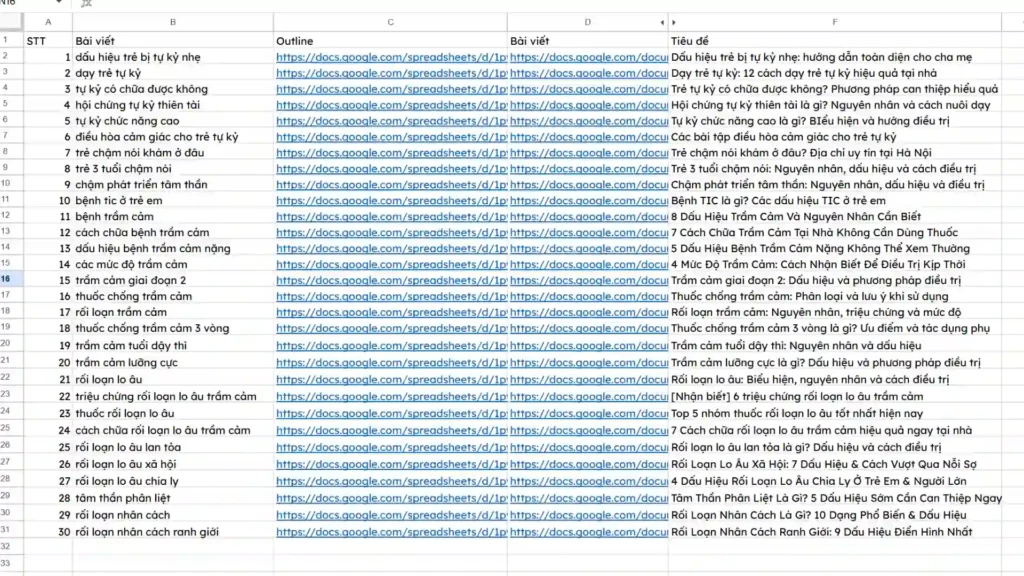Open the column D document link for "rối loạn lo âu"
Screen dimensions: 1024x576
tap(589, 379)
